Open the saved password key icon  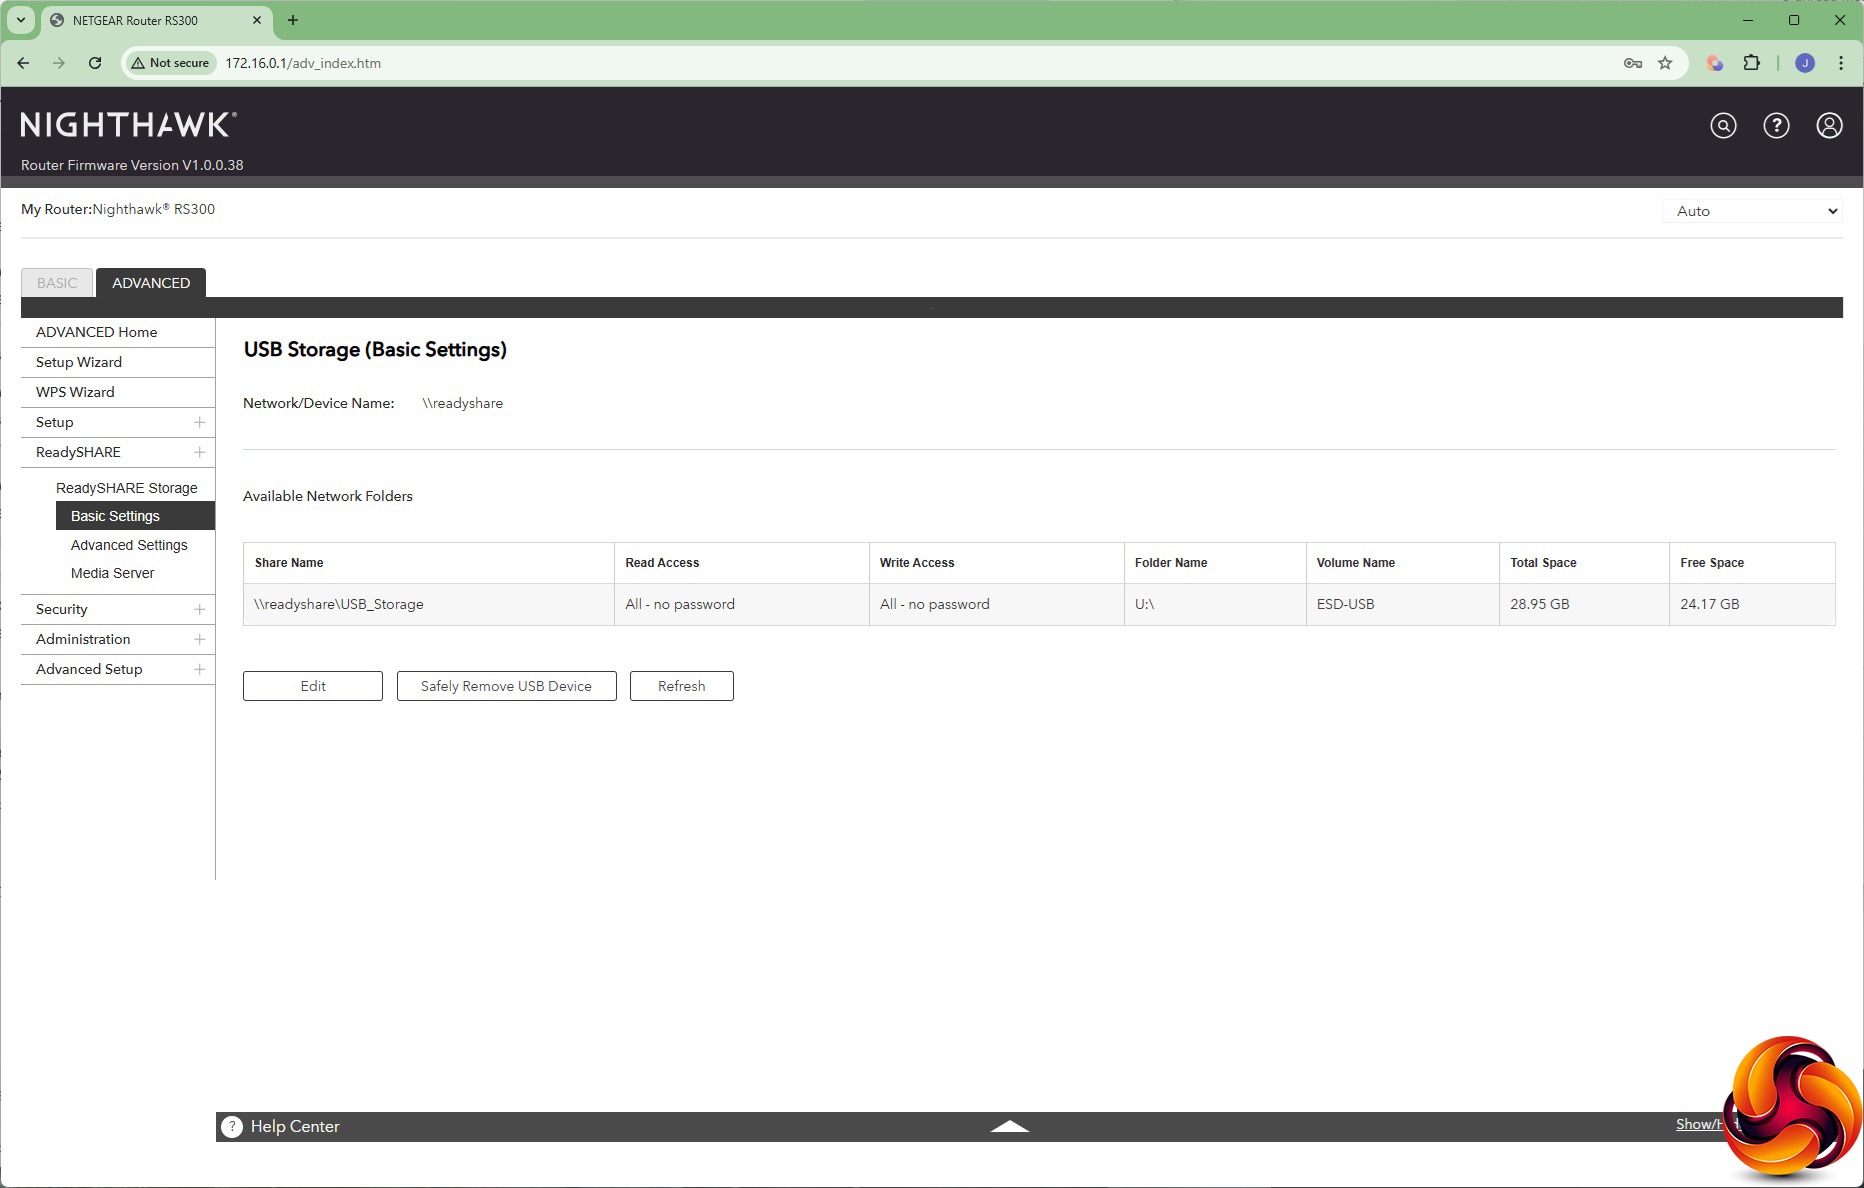point(1633,63)
